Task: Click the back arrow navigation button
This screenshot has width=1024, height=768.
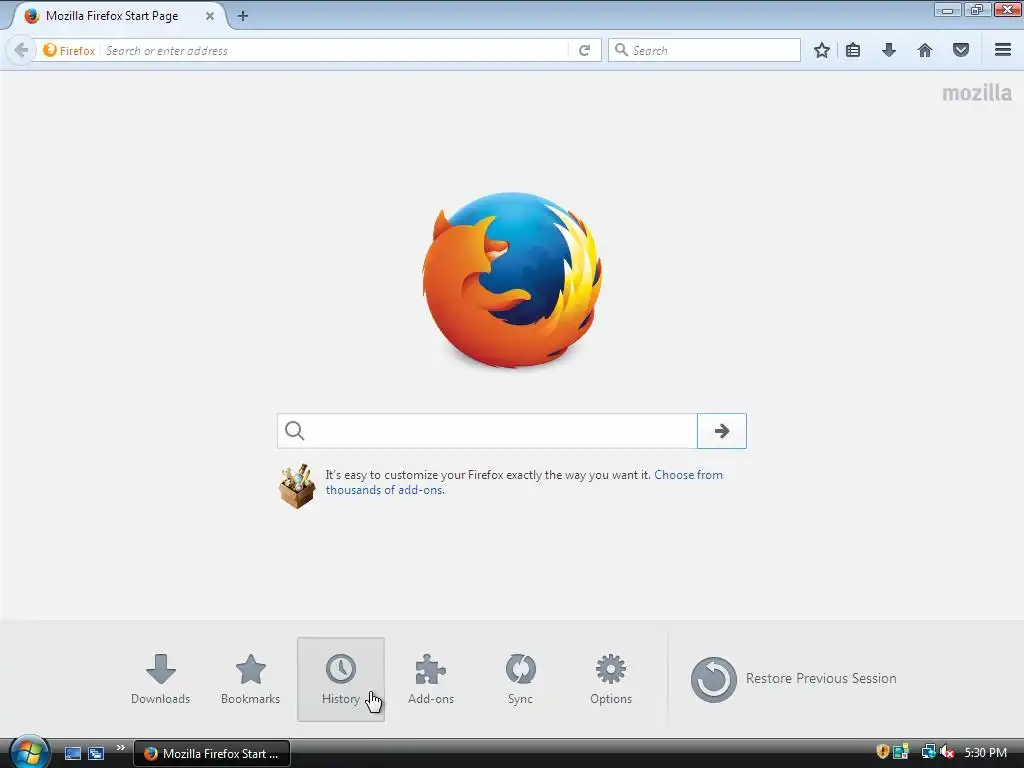Action: click(x=21, y=50)
